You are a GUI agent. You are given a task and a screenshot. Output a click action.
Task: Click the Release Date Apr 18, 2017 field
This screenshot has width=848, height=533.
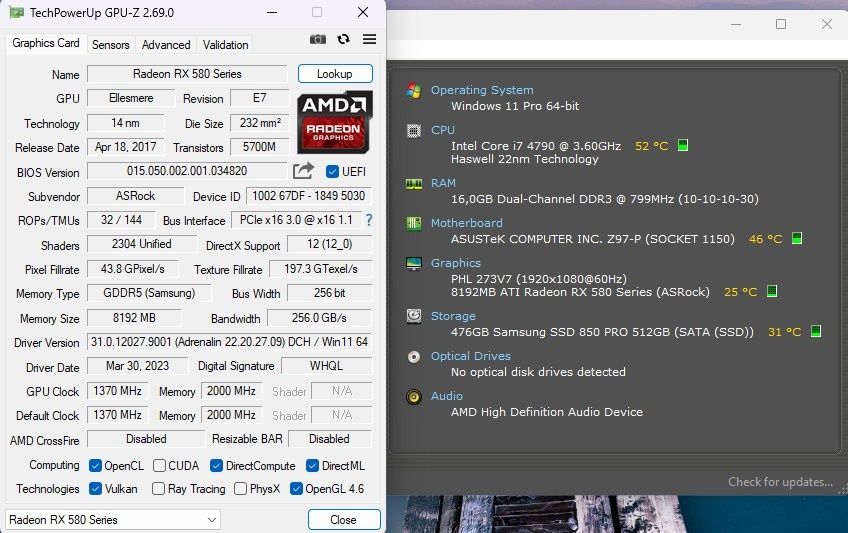tap(125, 147)
